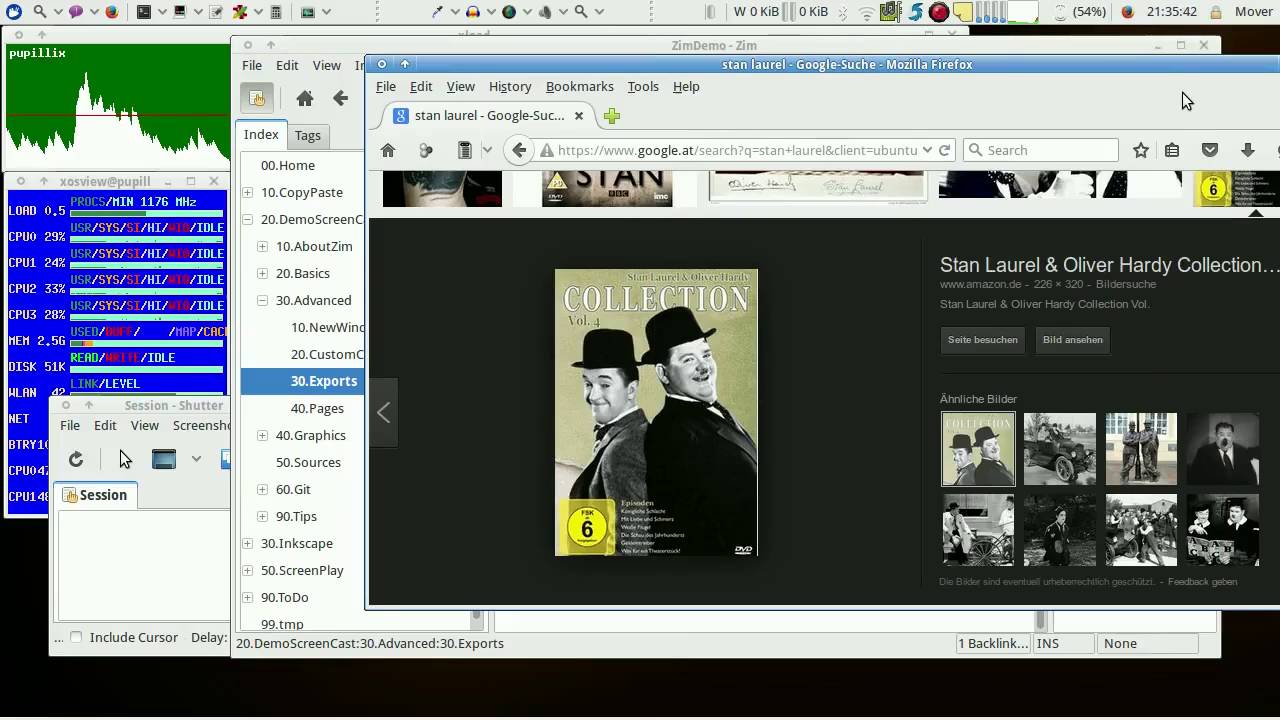Click the application finder magnifier in the left panel
Image resolution: width=1280 pixels, height=720 pixels.
(x=39, y=12)
